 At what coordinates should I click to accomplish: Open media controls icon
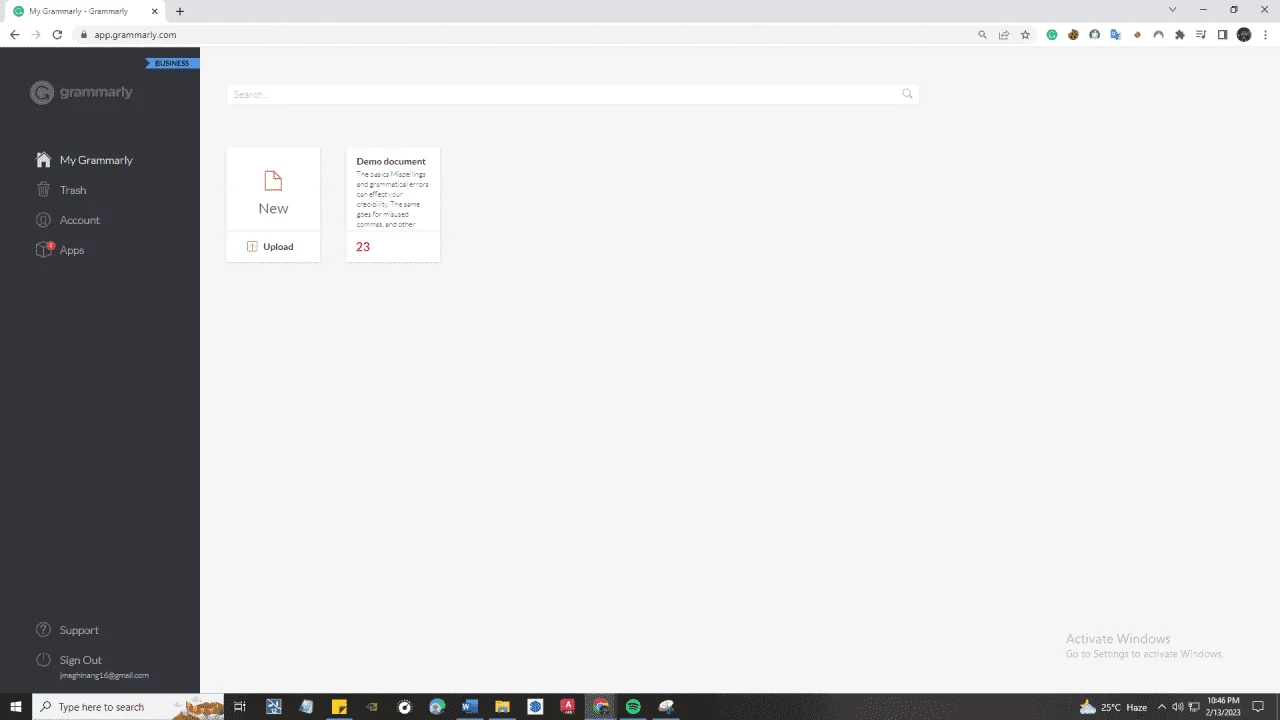click(1201, 34)
